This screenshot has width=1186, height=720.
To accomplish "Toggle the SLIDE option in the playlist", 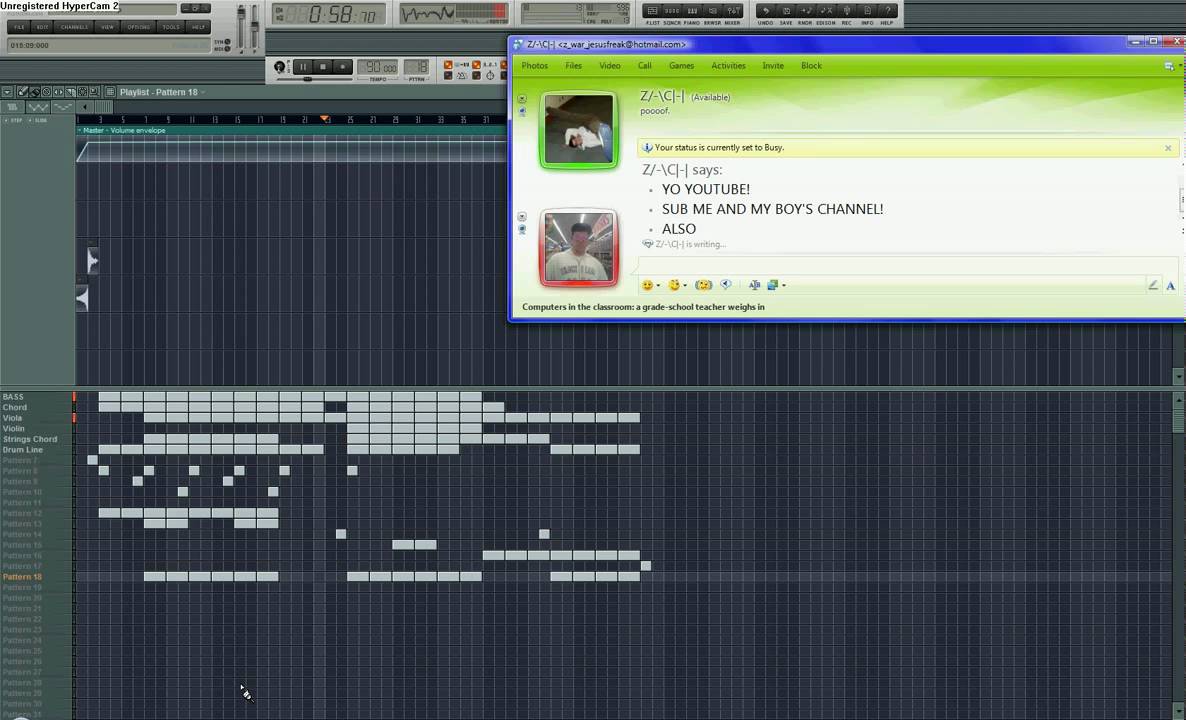I will click(37, 120).
